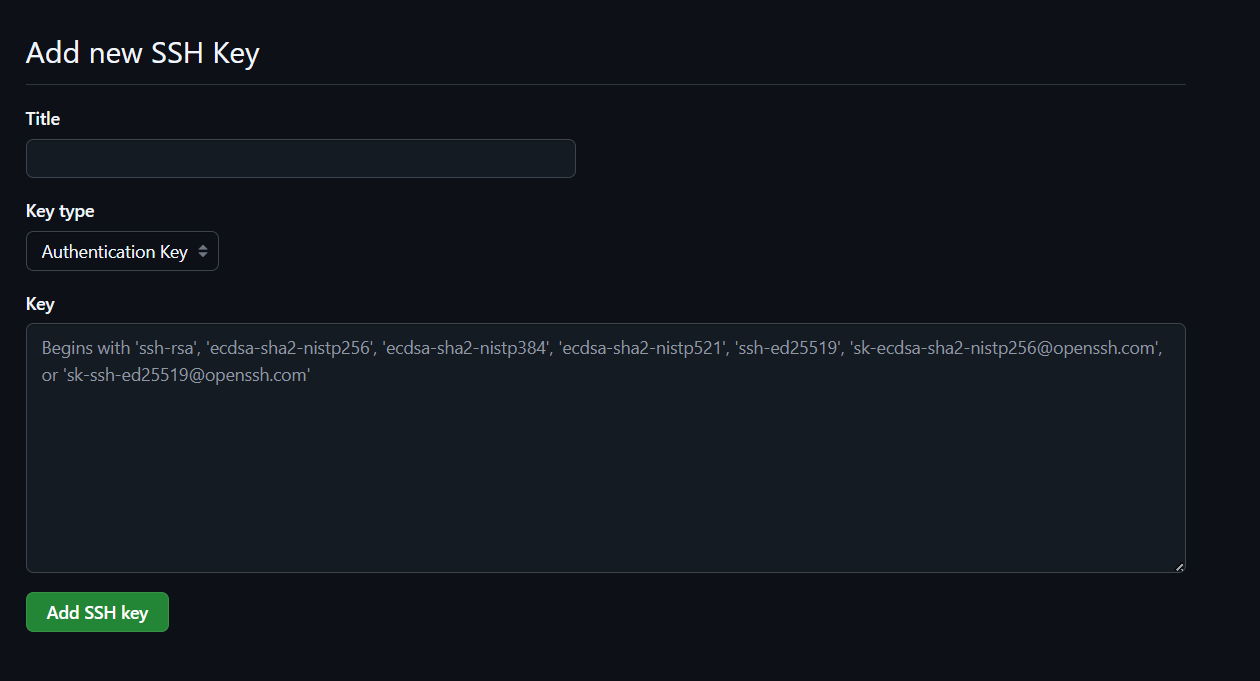Screen dimensions: 1260x681
Task: Click the divider line under the heading
Action: (x=605, y=85)
